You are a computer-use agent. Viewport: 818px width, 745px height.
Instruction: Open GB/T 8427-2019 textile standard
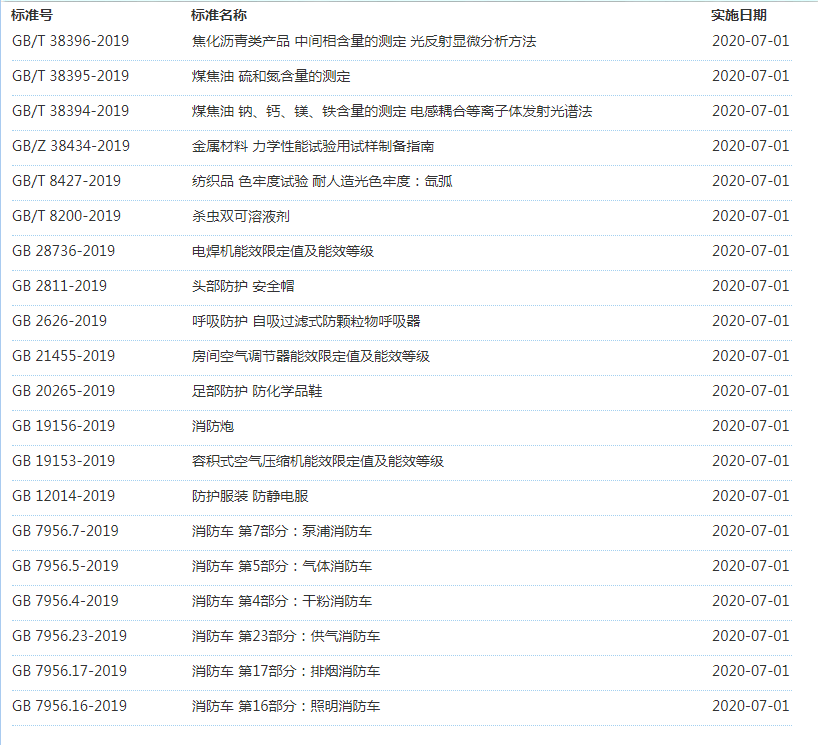[66, 181]
